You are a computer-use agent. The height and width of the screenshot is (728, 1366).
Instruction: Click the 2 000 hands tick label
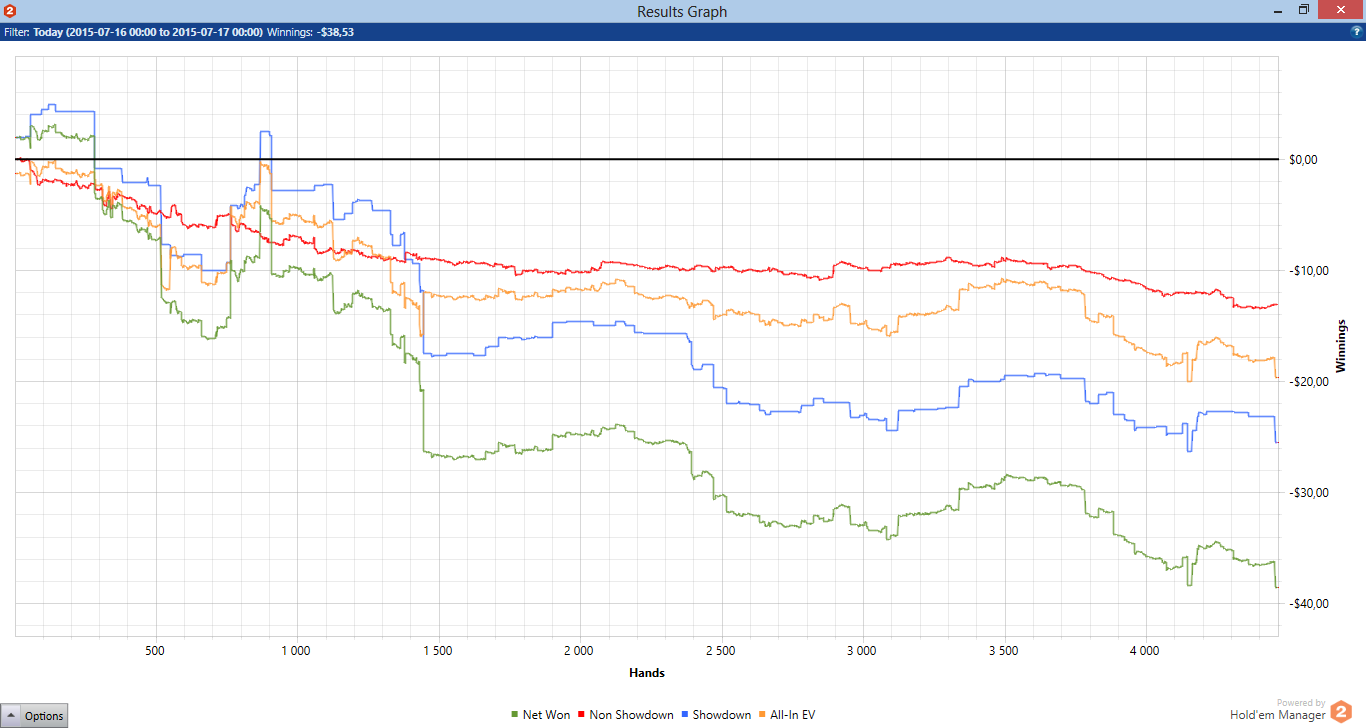pyautogui.click(x=579, y=650)
